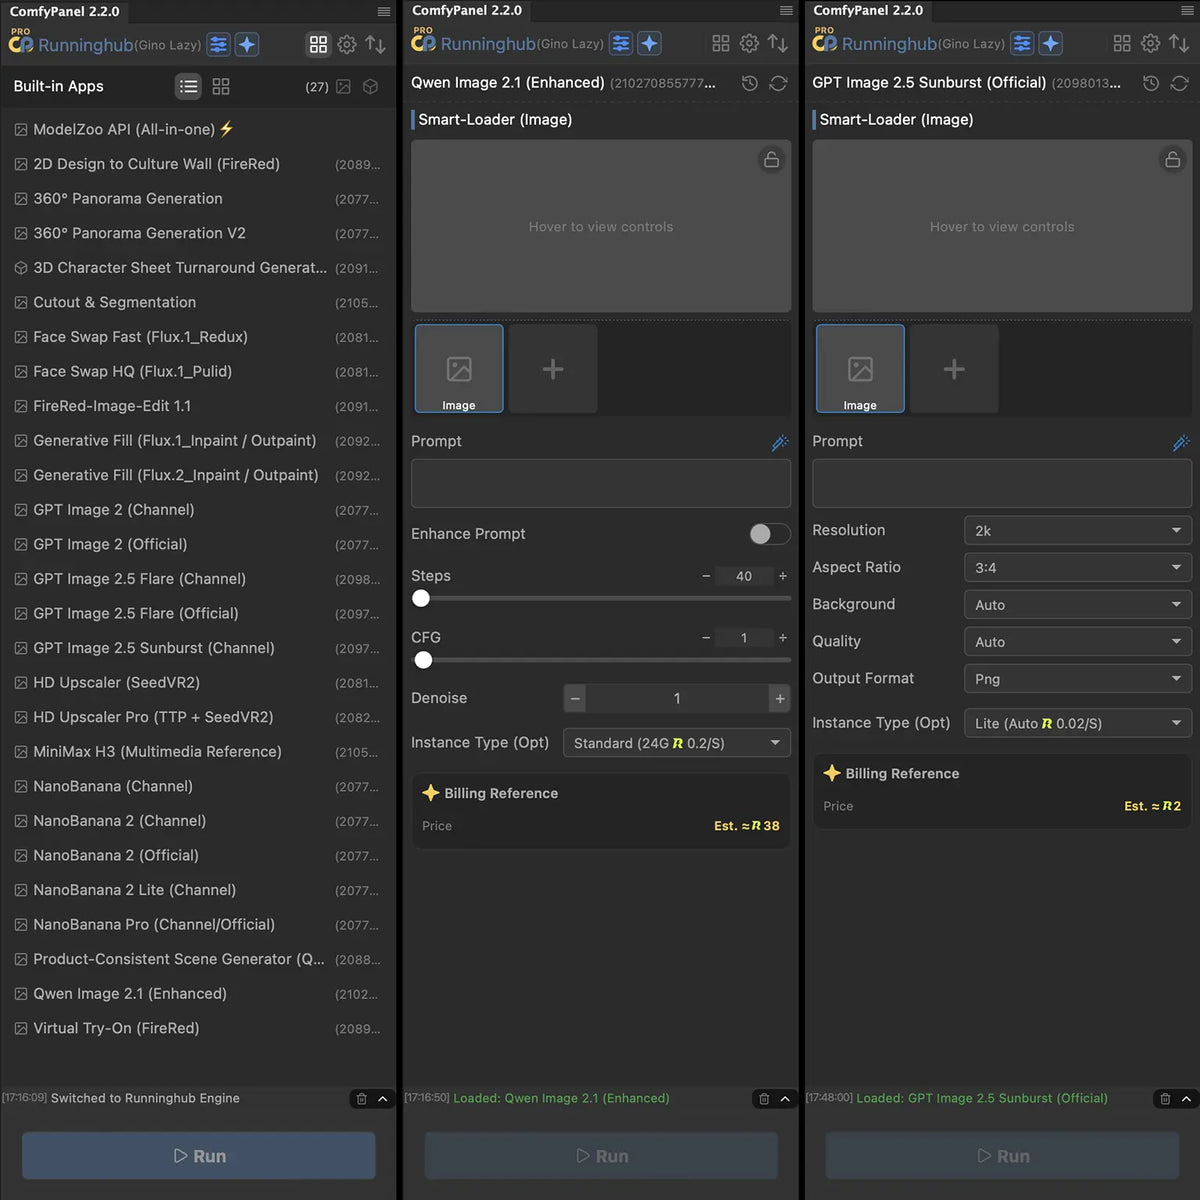Open the Output Format dropdown showing Png
This screenshot has height=1200, width=1200.
[x=1078, y=679]
